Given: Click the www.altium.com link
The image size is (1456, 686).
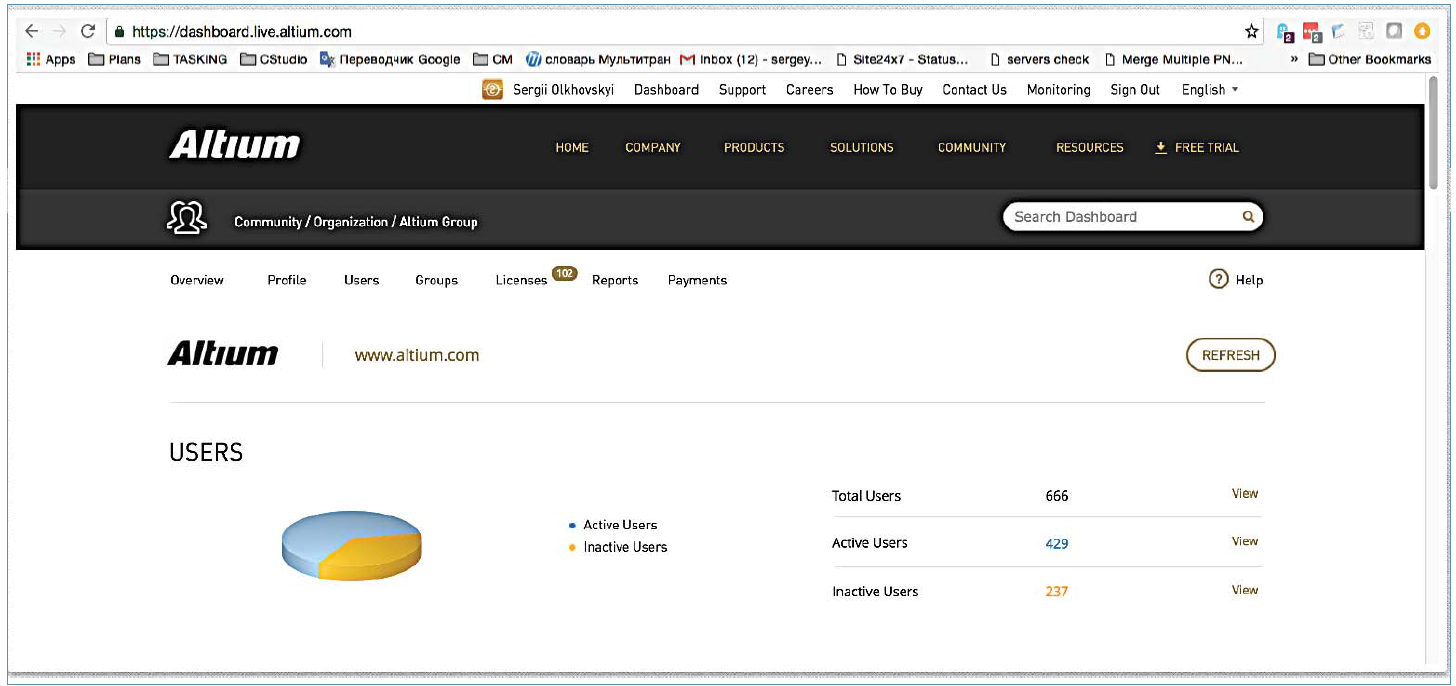Looking at the screenshot, I should [x=417, y=355].
